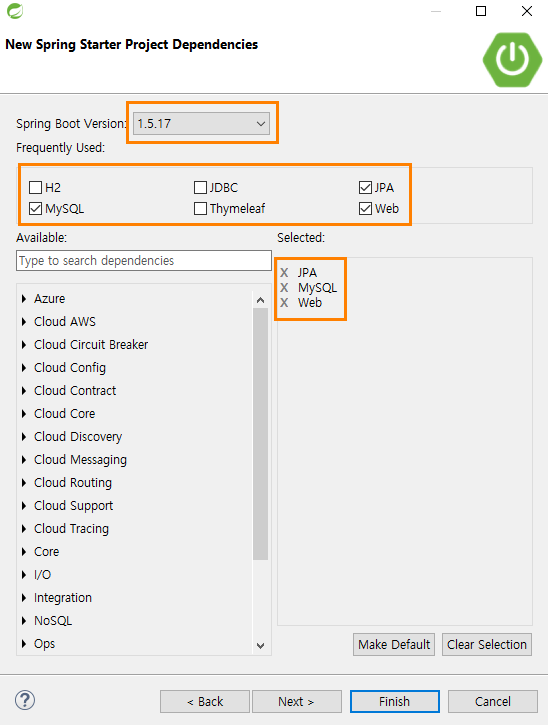
Task: Expand the Cloud Config category
Action: (x=24, y=368)
